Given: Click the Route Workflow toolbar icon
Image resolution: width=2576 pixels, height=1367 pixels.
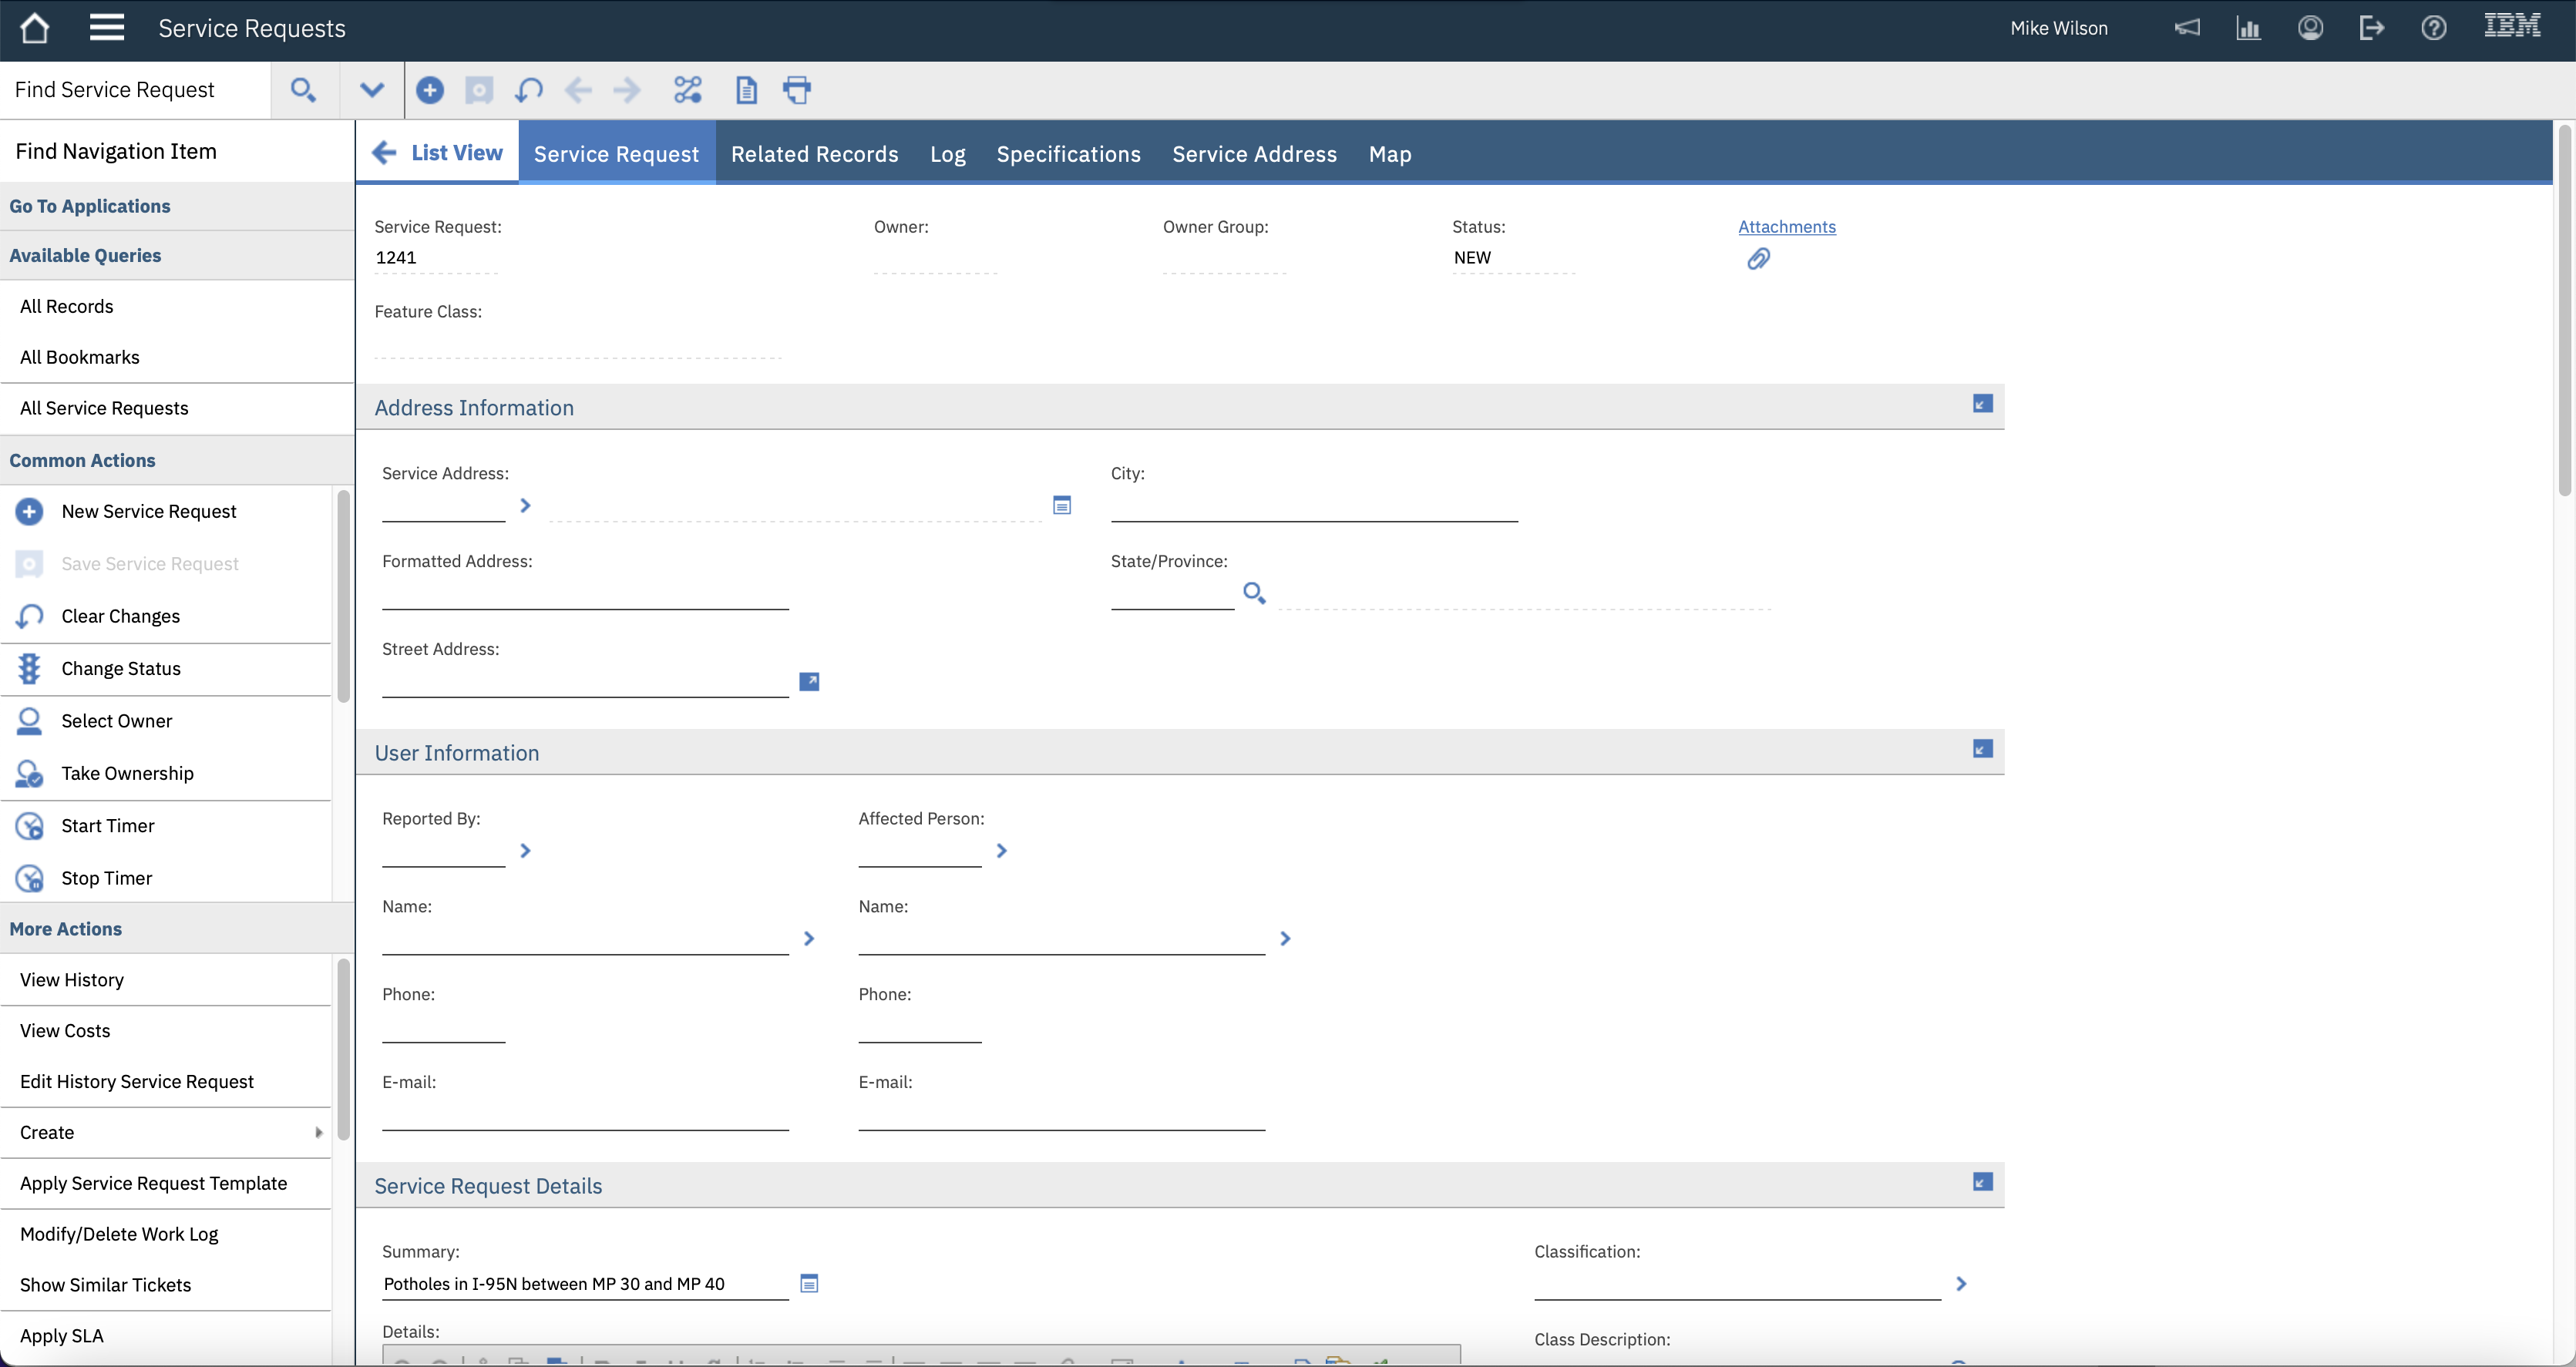Looking at the screenshot, I should coord(688,90).
